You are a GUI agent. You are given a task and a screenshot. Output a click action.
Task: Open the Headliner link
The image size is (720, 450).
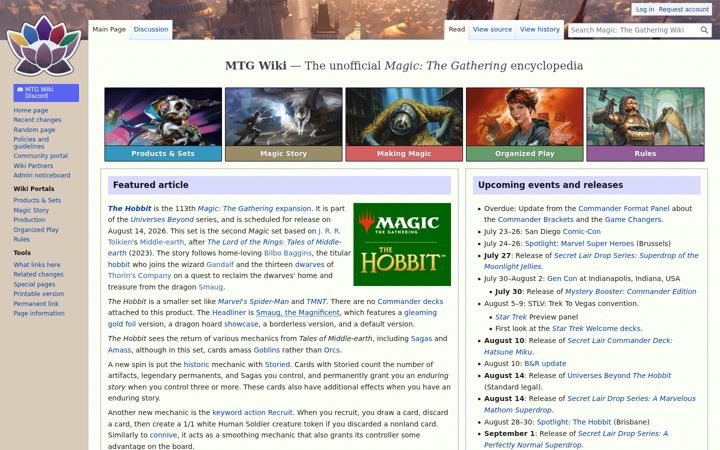click(x=229, y=313)
